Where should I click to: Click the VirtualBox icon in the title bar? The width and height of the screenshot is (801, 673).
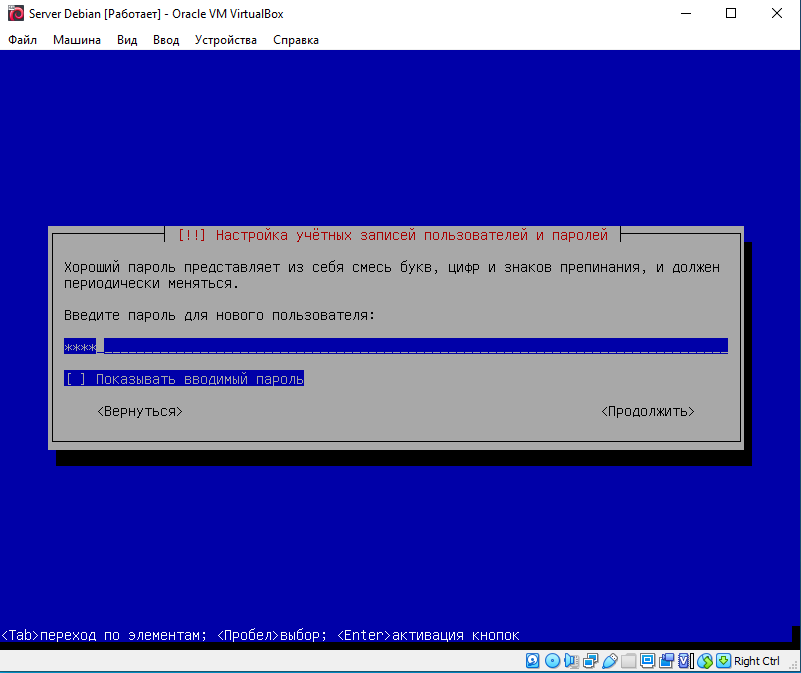(x=15, y=14)
